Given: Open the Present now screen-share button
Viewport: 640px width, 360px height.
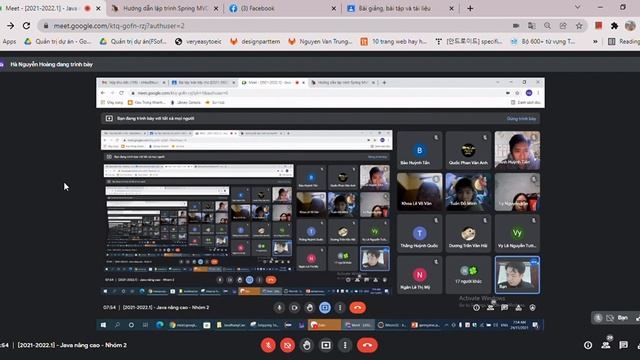Looking at the screenshot, I should 326,345.
